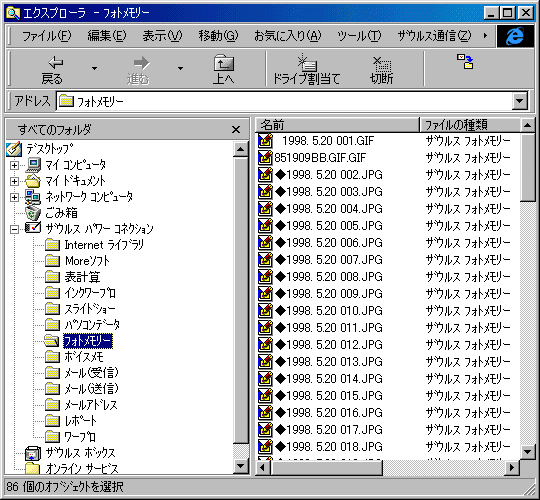This screenshot has height=500, width=540.
Task: Expand the マイ コンピュータ tree node
Action: [14, 165]
